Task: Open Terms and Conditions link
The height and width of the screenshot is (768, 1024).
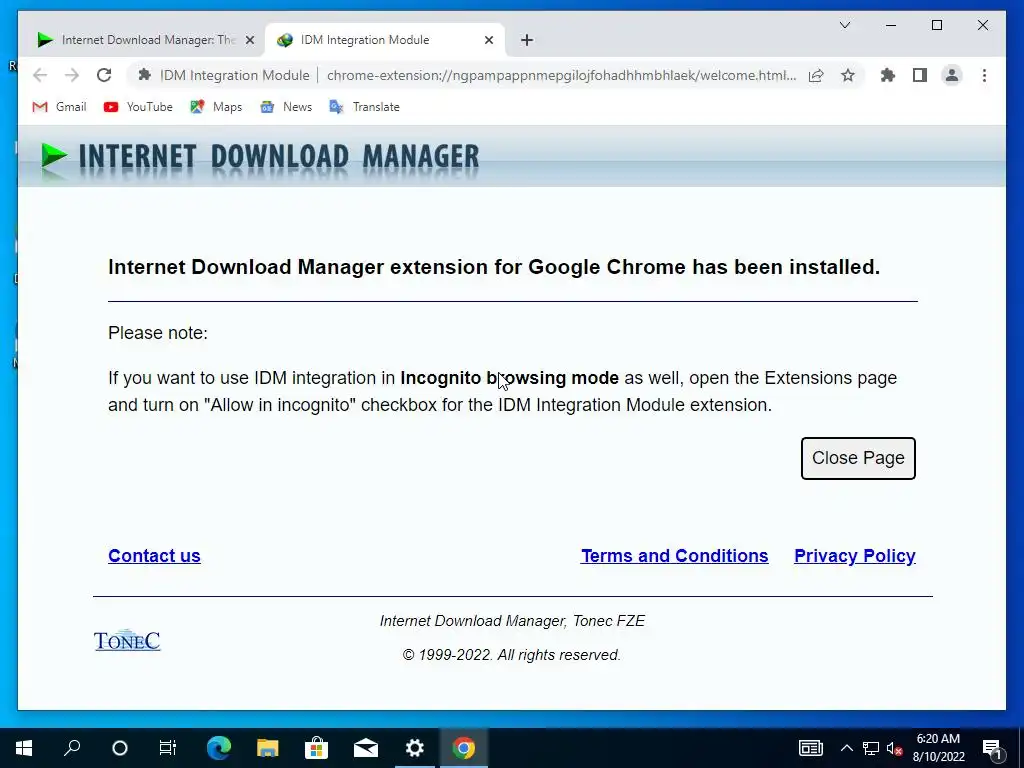Action: coord(675,556)
